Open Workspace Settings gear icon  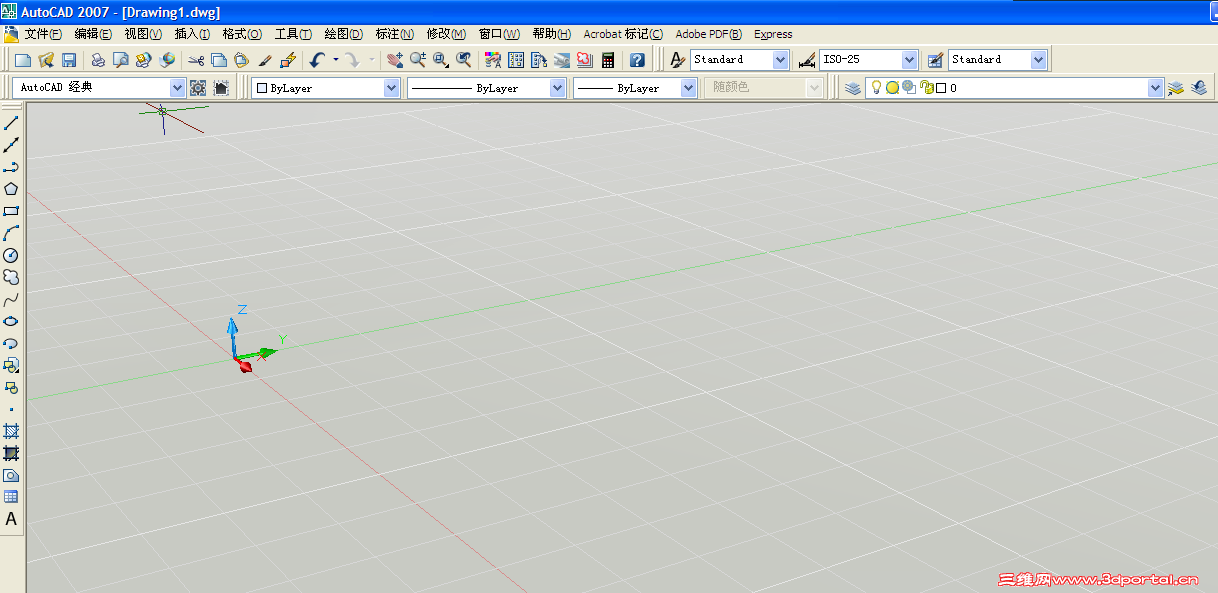tap(198, 88)
